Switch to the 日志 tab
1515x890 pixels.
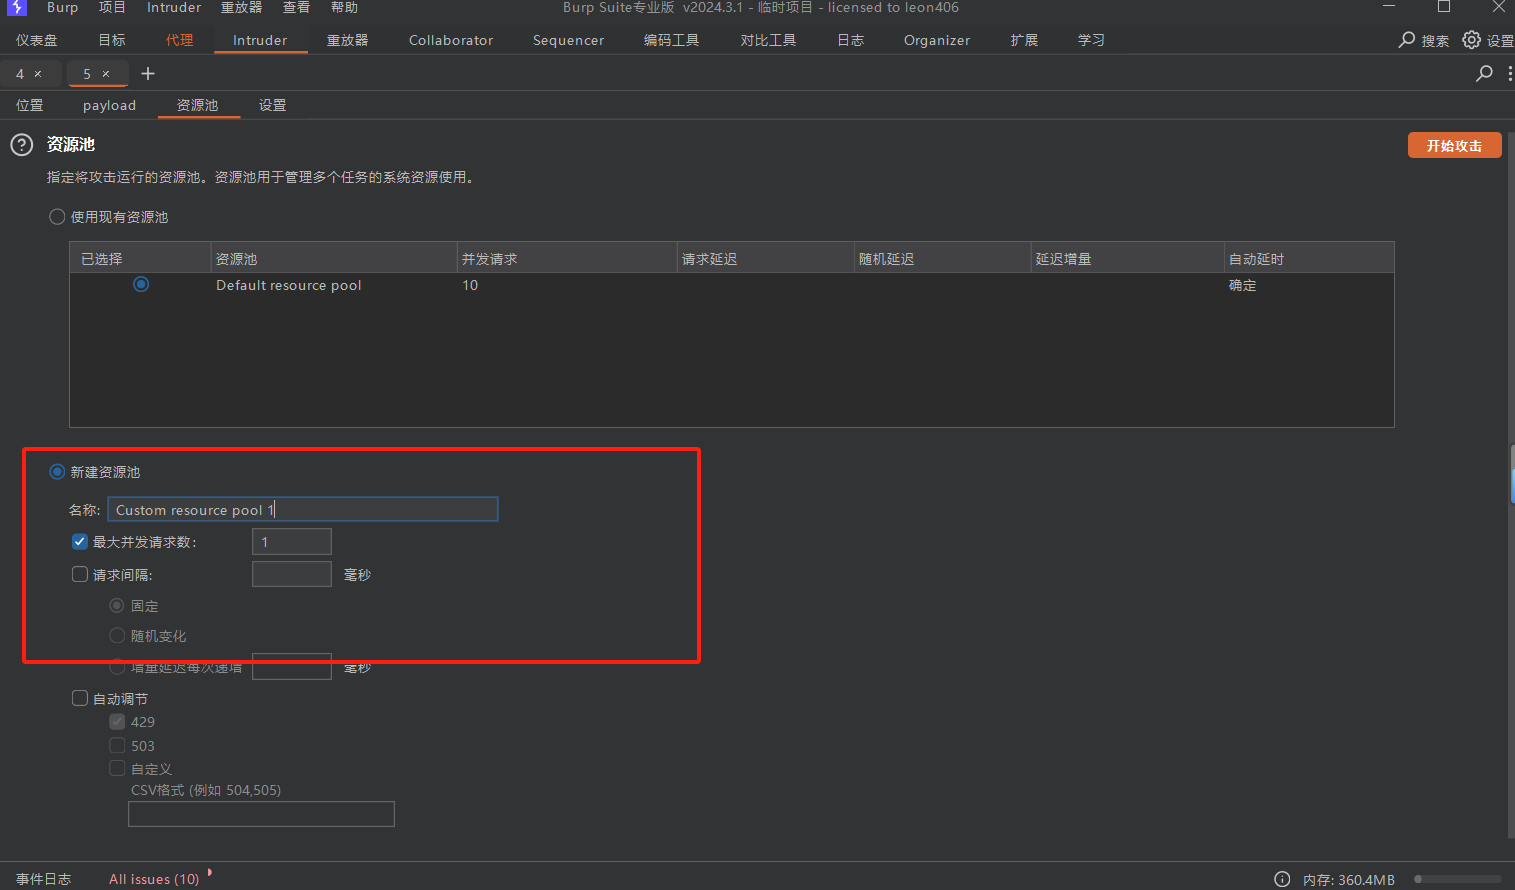(x=850, y=40)
